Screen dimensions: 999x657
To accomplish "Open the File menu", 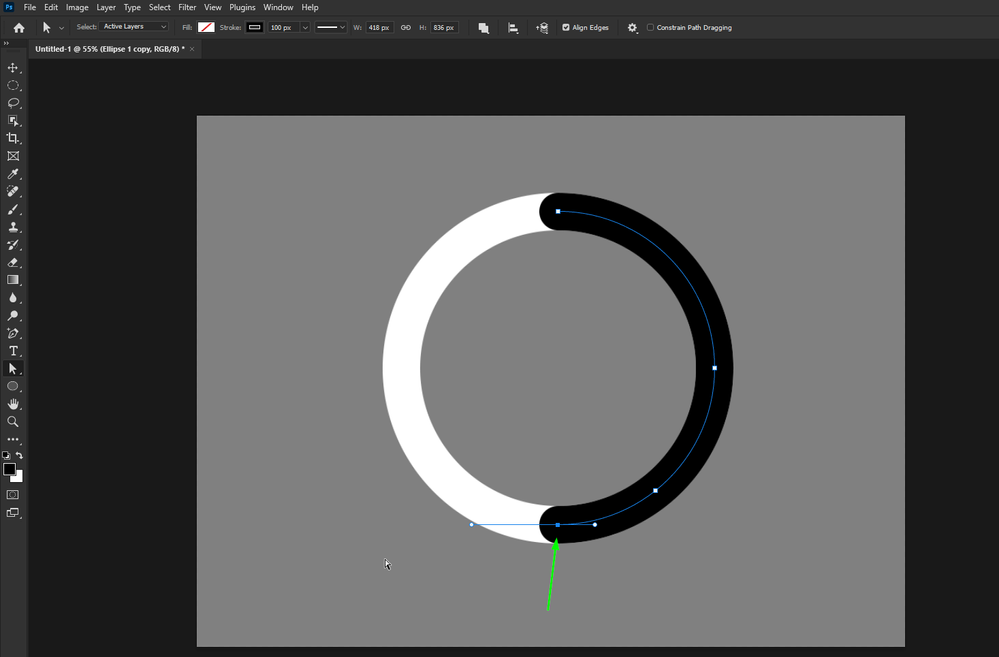I will coord(29,8).
